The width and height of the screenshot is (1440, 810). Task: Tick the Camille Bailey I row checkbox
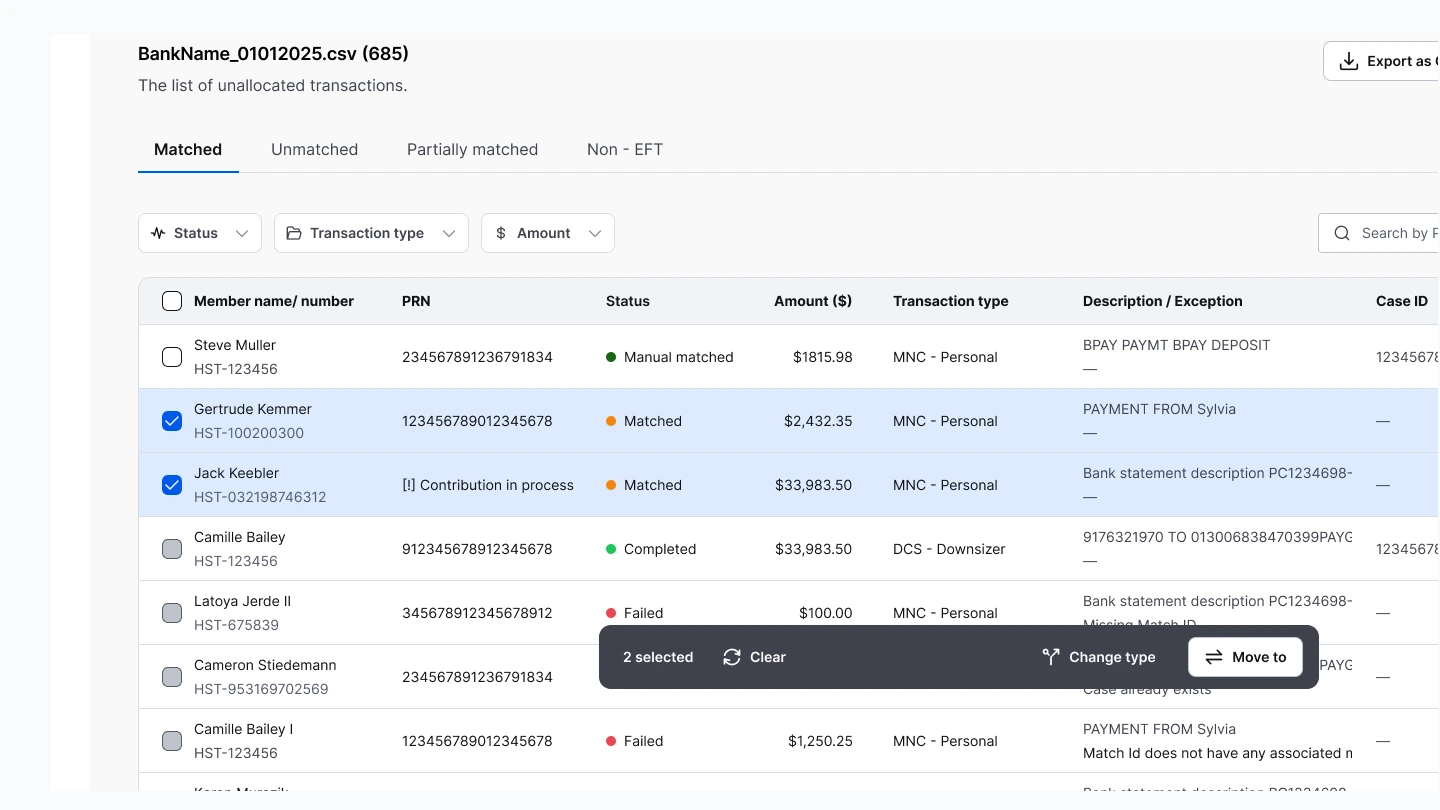(172, 741)
